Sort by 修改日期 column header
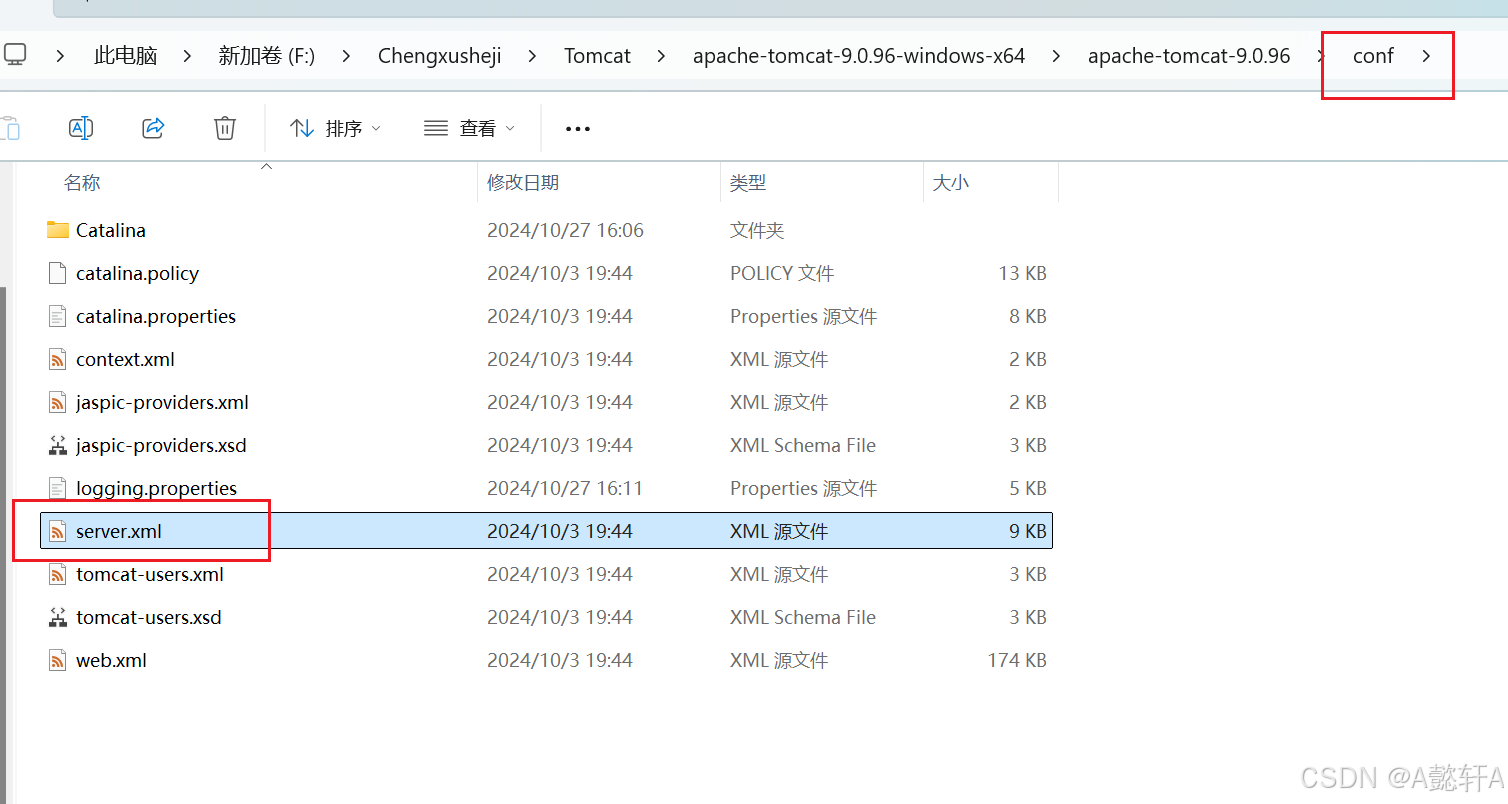 tap(523, 183)
